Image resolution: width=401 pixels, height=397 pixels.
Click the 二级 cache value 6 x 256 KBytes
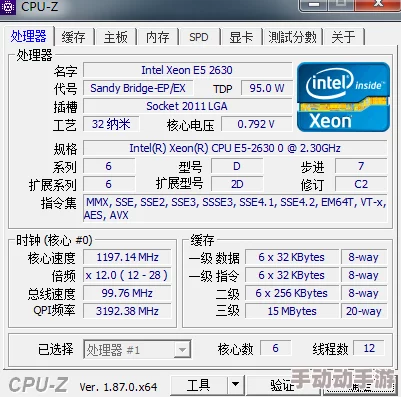(292, 293)
